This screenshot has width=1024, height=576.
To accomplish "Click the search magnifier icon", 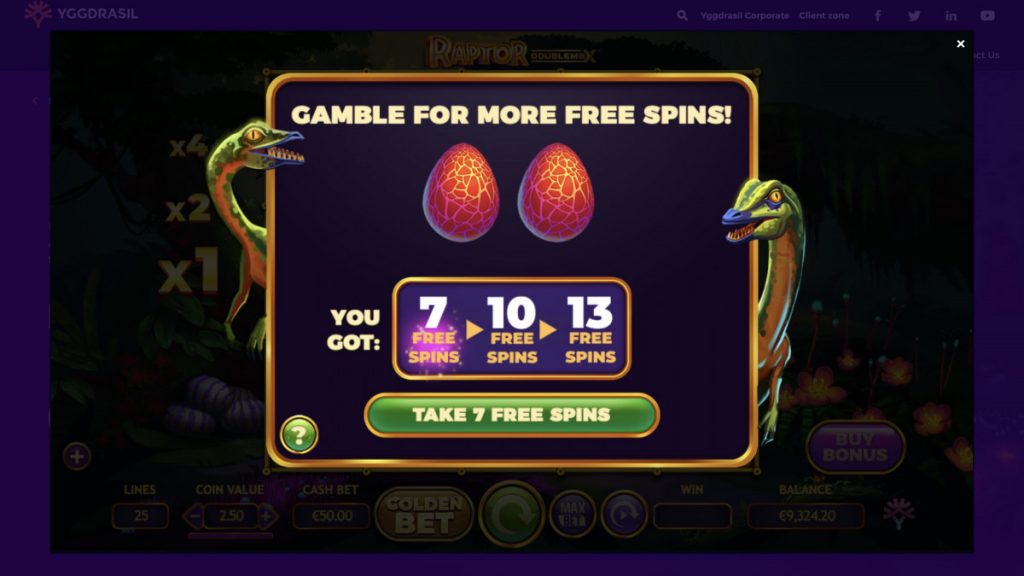I will [x=682, y=15].
